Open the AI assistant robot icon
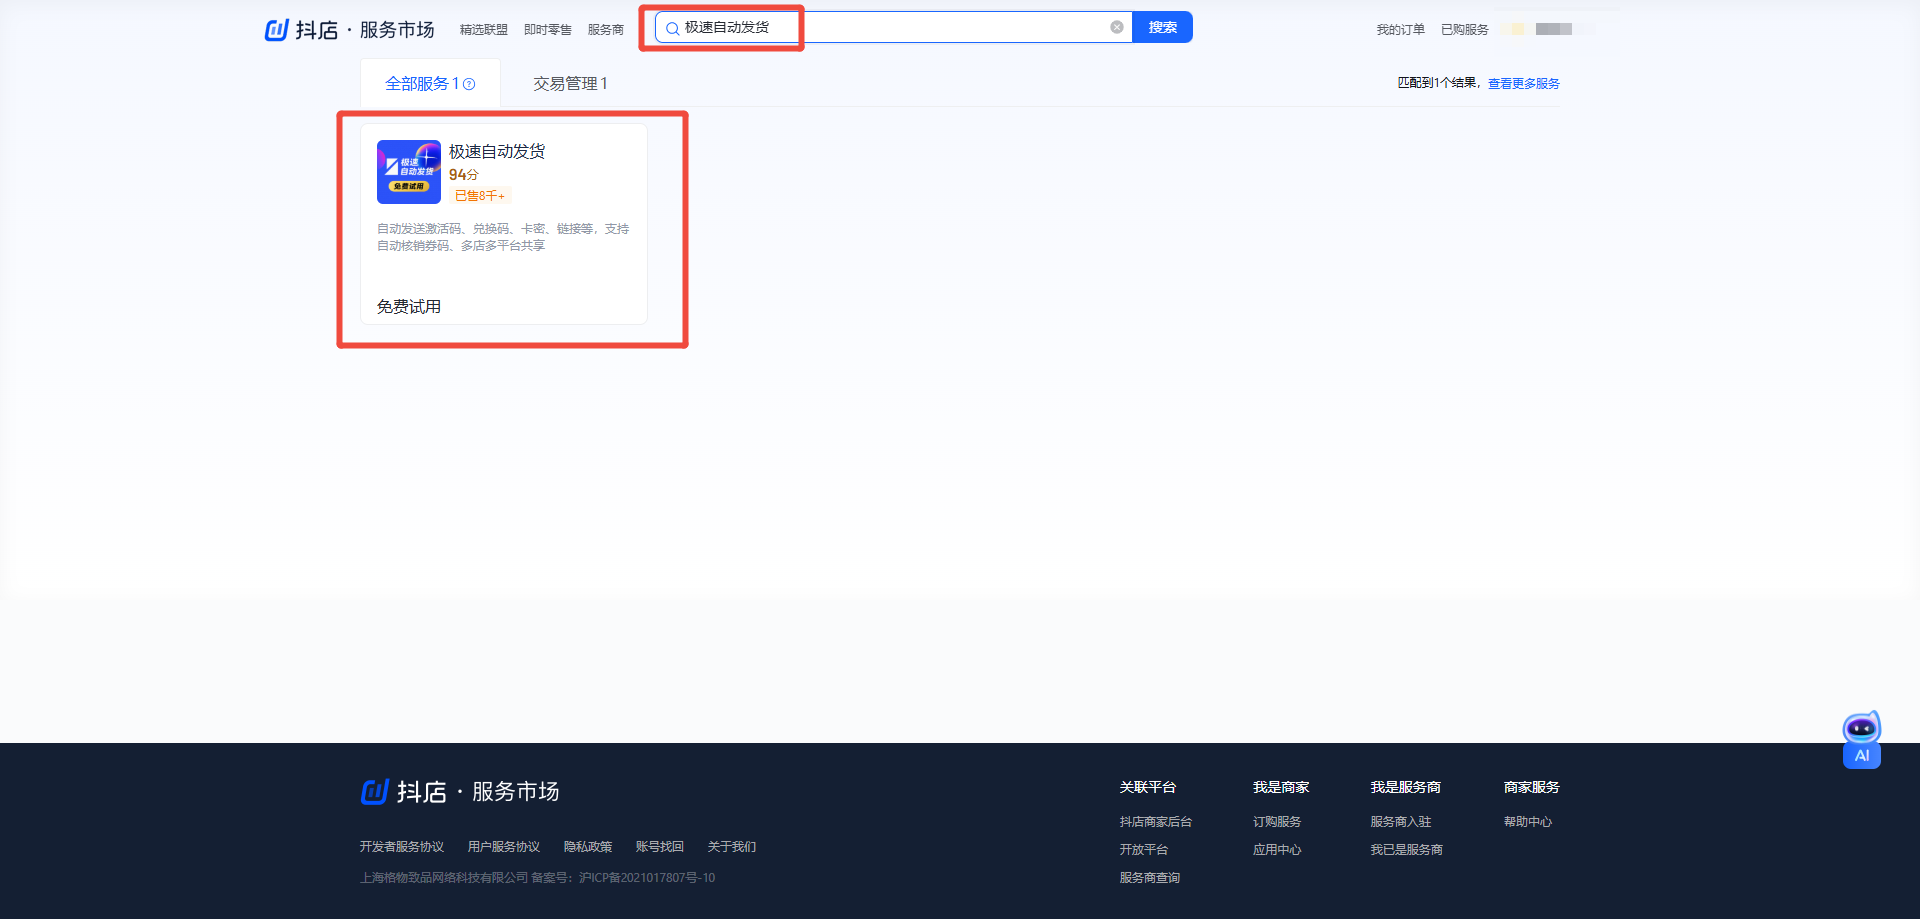The height and width of the screenshot is (919, 1920). (1861, 739)
